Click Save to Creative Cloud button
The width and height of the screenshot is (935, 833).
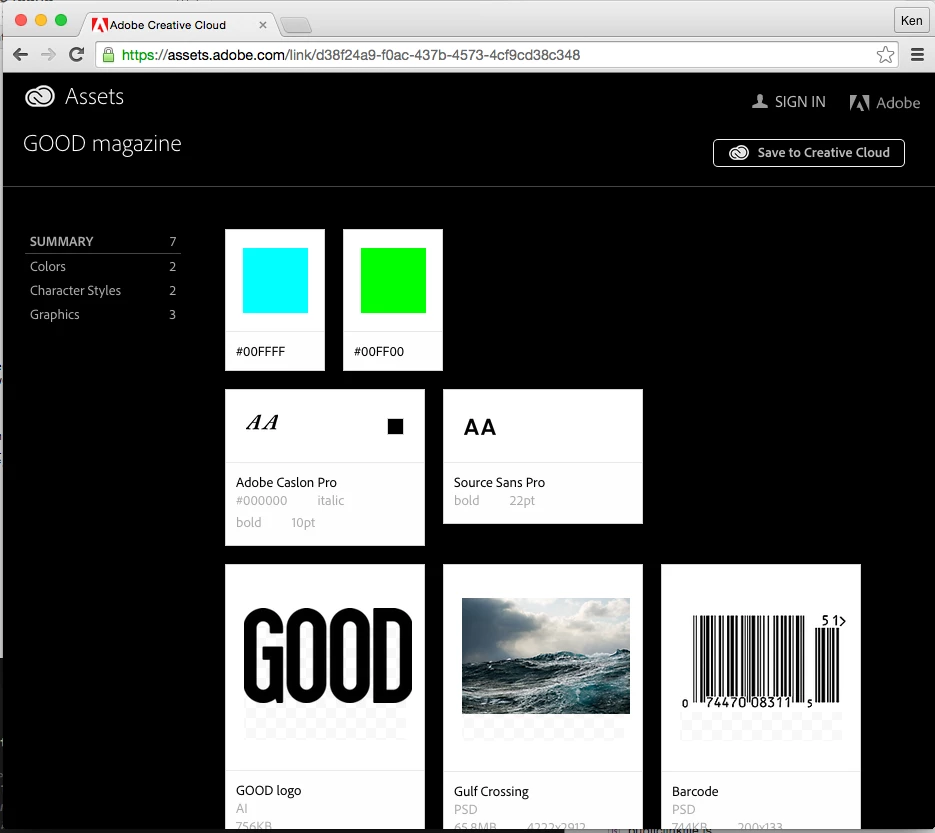[809, 153]
